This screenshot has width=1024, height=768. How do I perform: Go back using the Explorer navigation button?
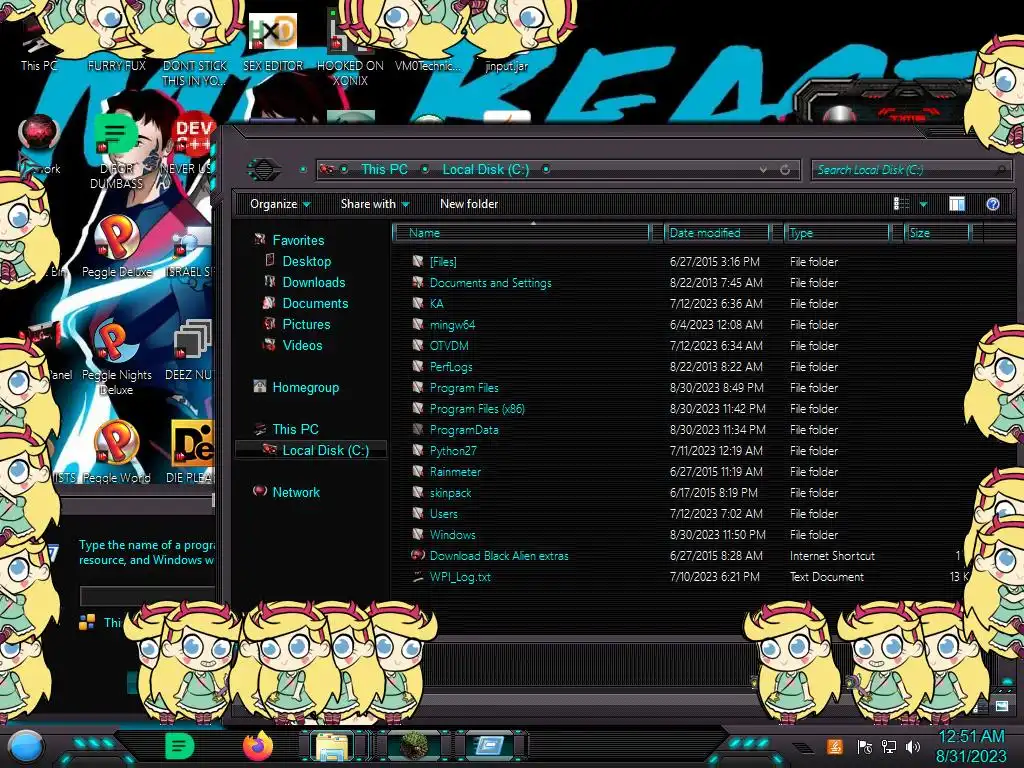(263, 170)
